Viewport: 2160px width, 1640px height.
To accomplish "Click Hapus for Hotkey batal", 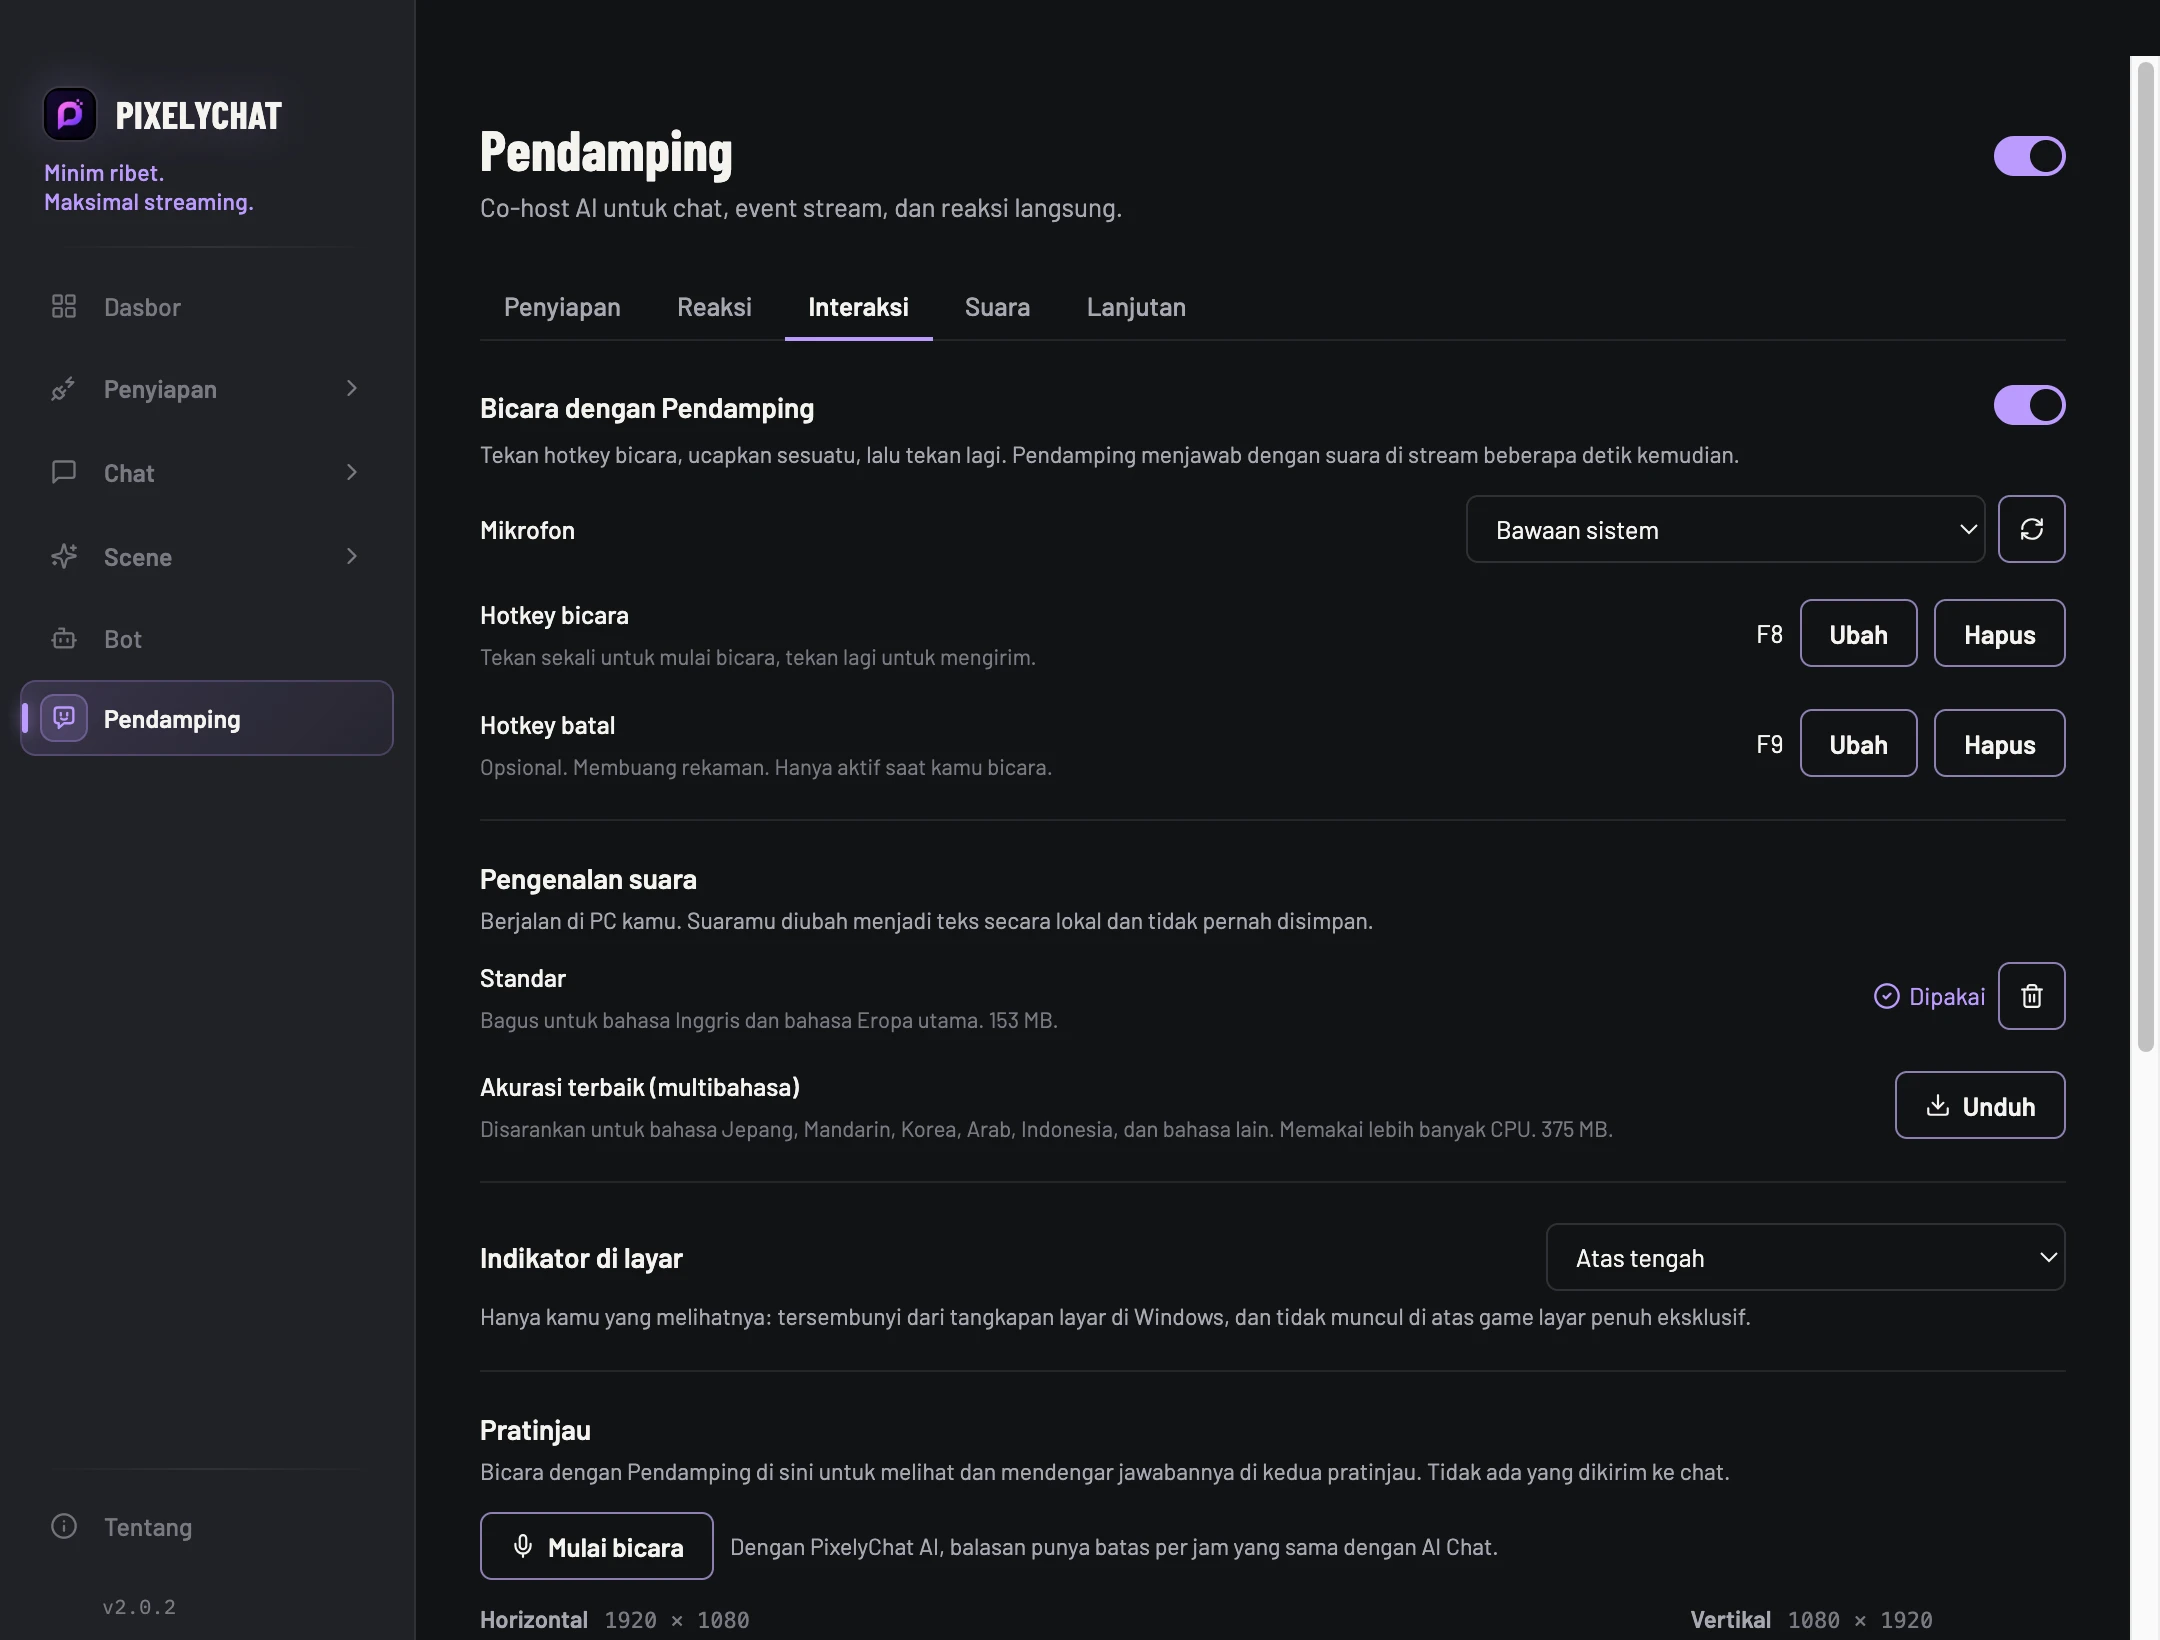I will [x=1999, y=744].
